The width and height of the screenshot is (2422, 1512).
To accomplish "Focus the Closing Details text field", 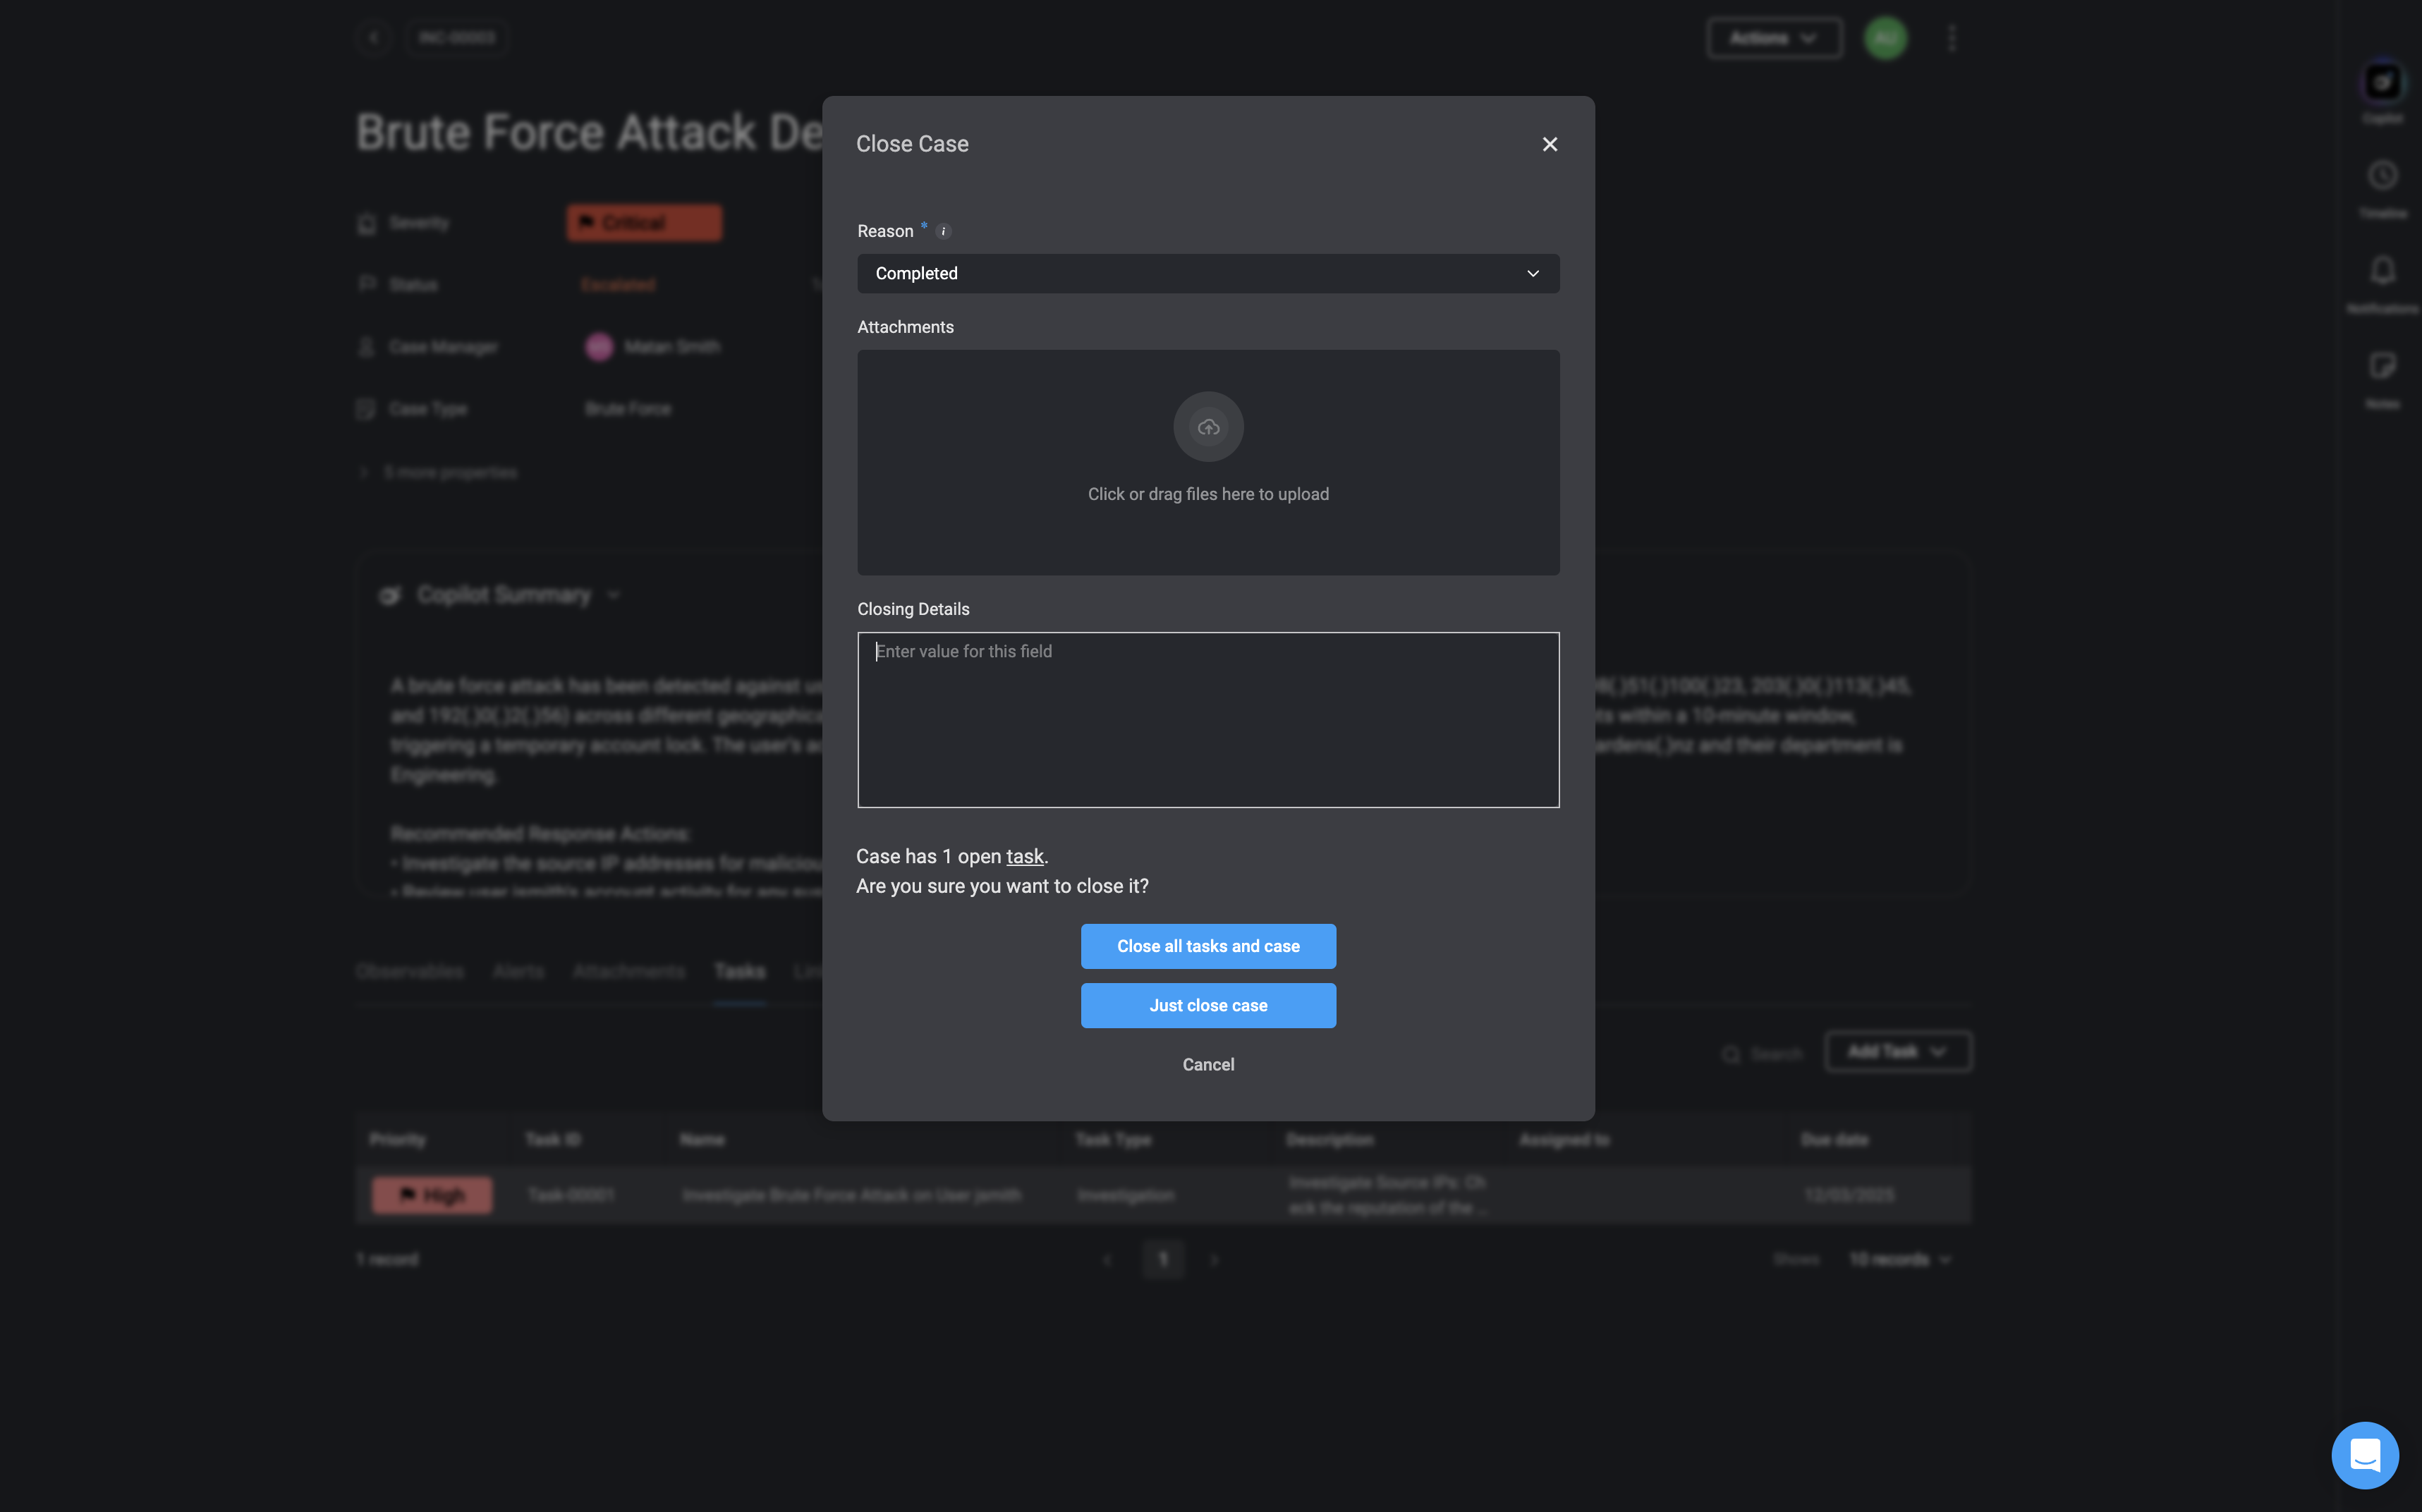I will (x=1207, y=719).
